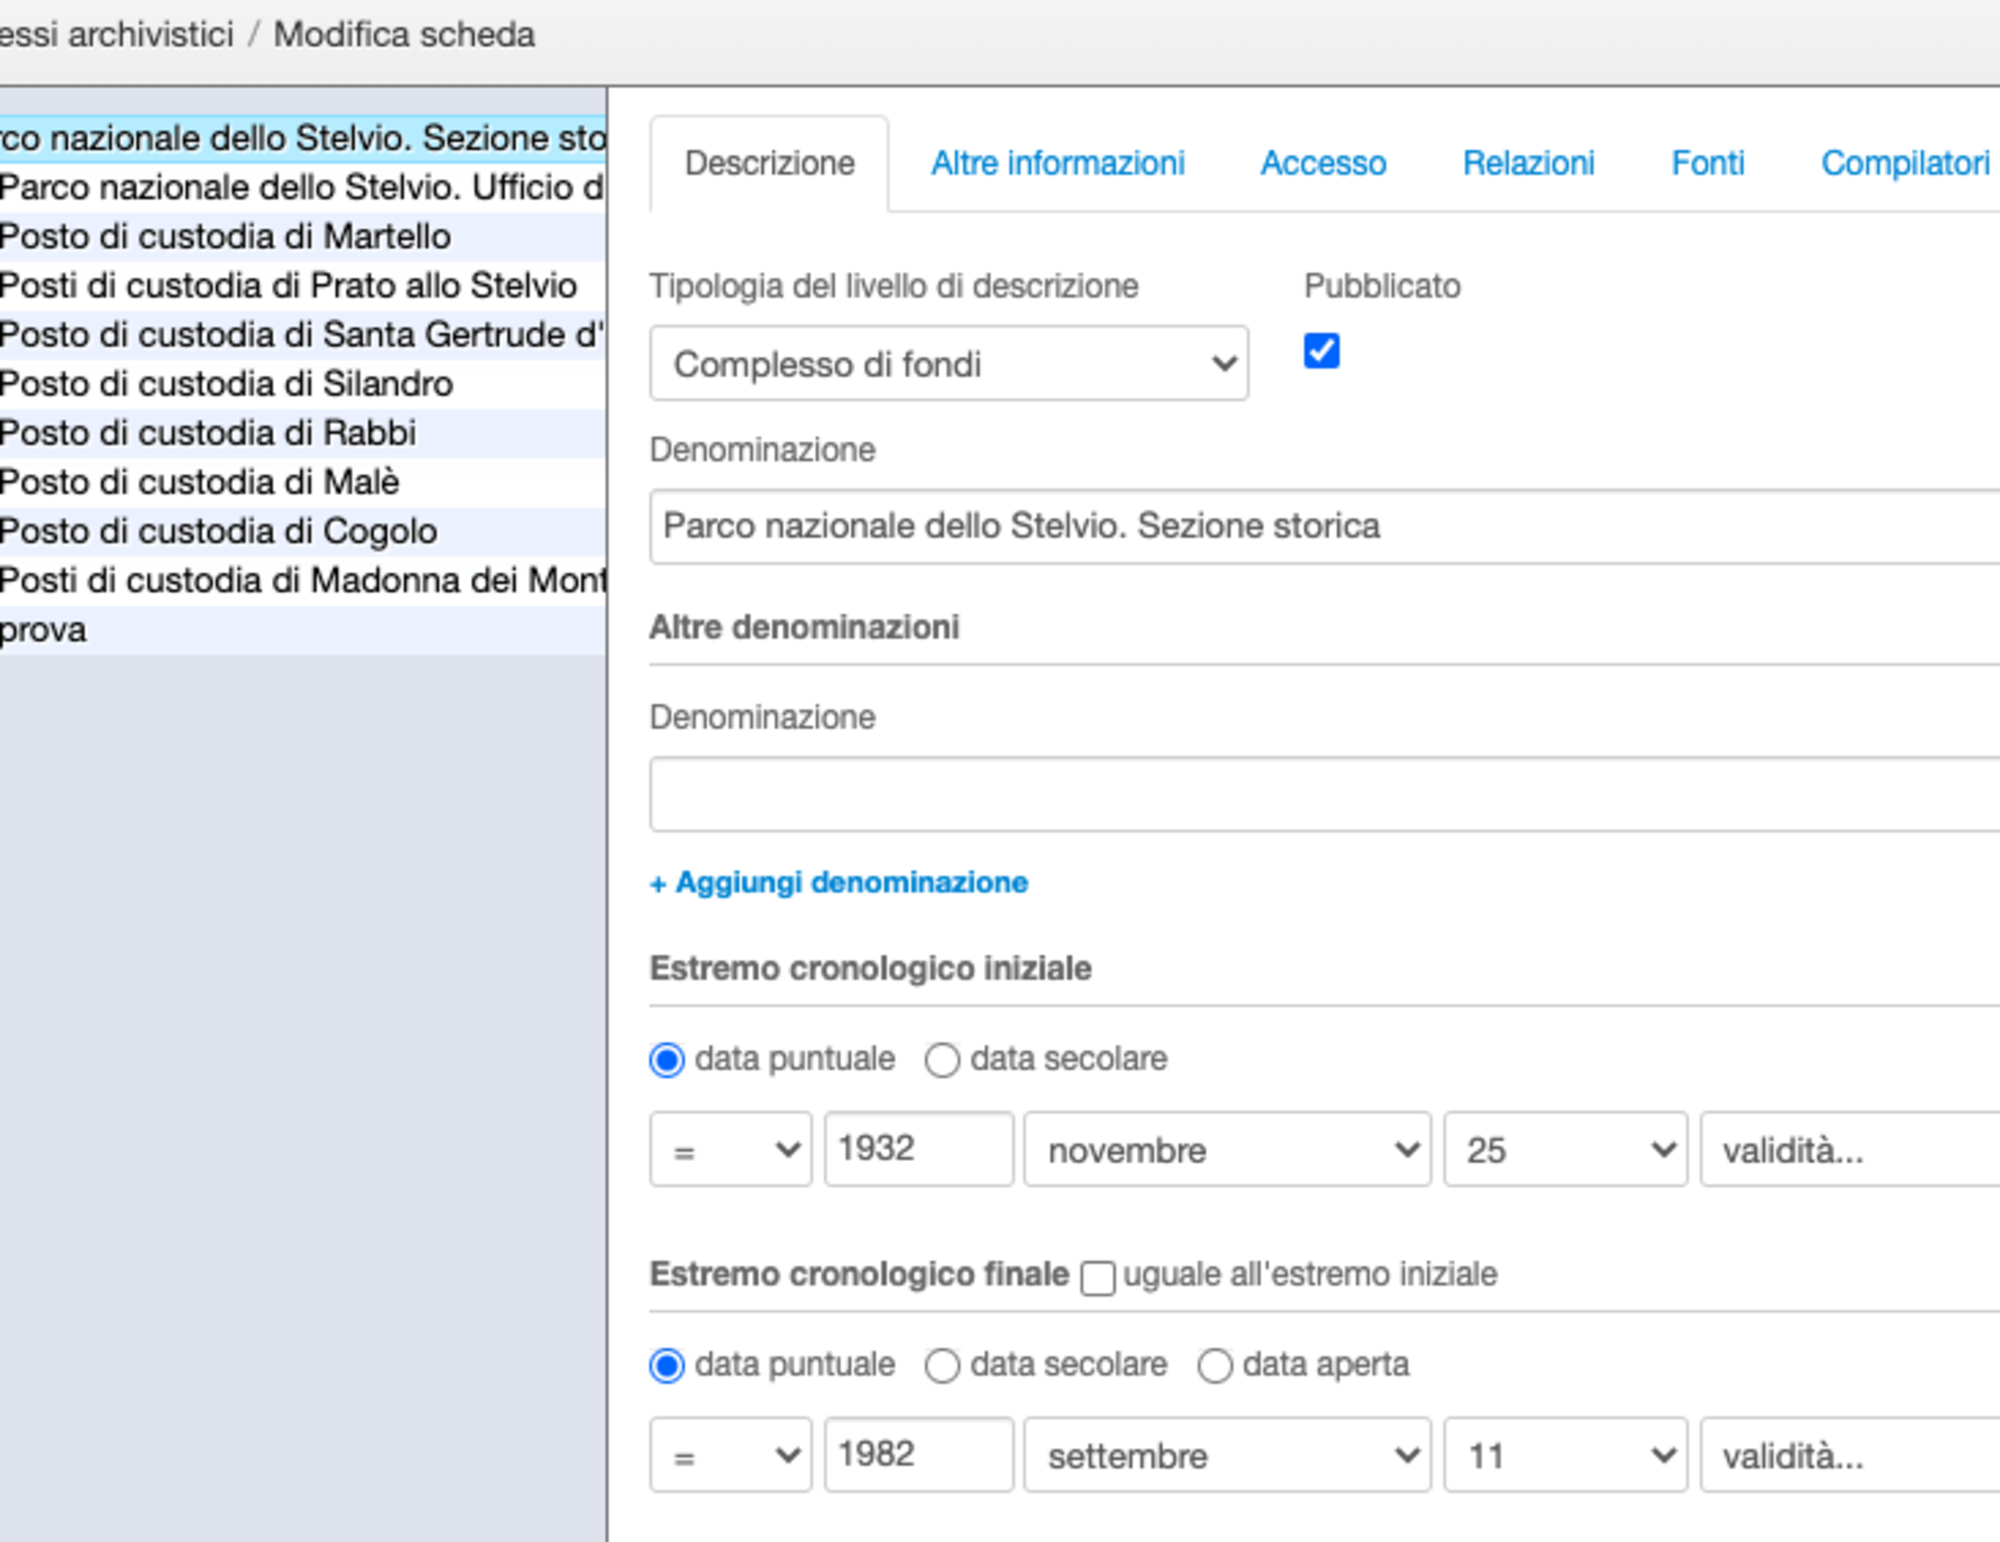Open the '=' operator dropdown for final date
The width and height of the screenshot is (2000, 1542).
click(729, 1455)
